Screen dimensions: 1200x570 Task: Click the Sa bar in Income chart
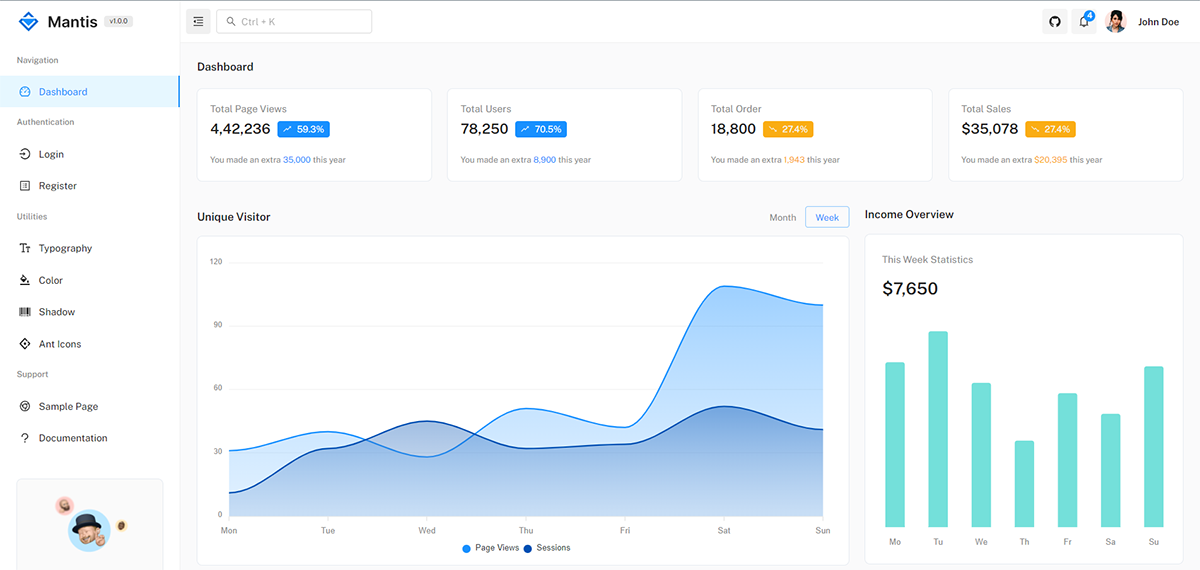pos(1110,471)
